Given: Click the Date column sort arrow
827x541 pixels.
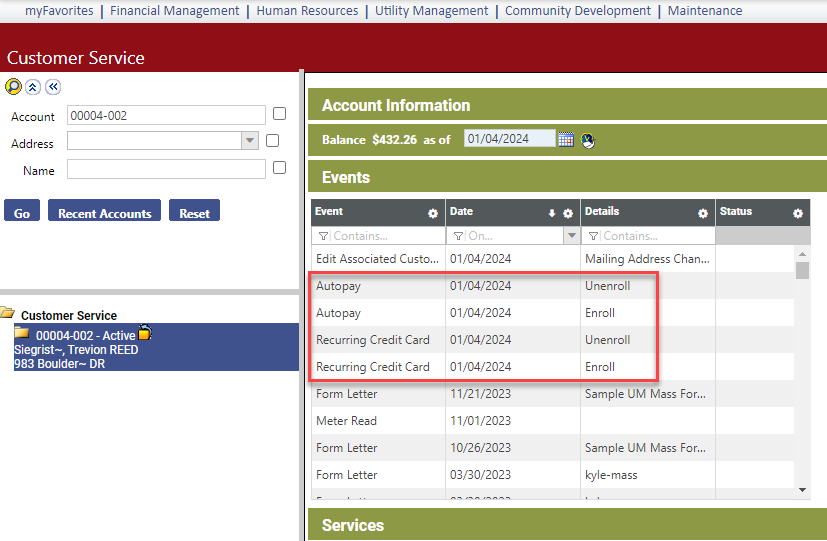Looking at the screenshot, I should pyautogui.click(x=552, y=213).
